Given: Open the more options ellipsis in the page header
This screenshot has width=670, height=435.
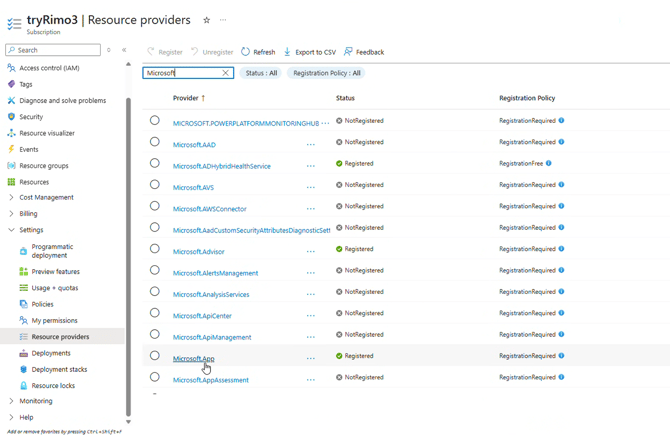Looking at the screenshot, I should pyautogui.click(x=223, y=20).
